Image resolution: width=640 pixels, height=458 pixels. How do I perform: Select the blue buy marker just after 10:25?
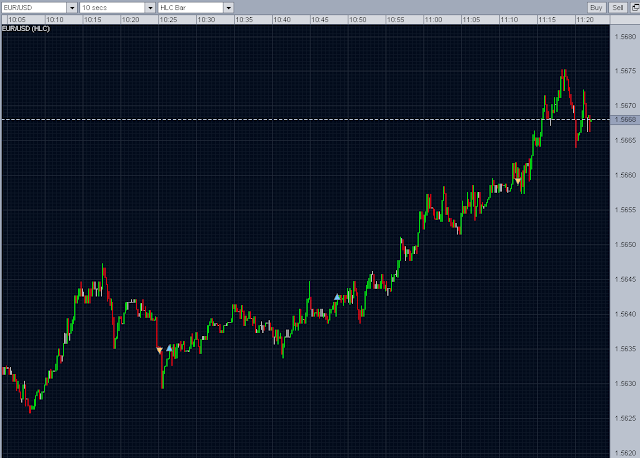click(x=169, y=348)
